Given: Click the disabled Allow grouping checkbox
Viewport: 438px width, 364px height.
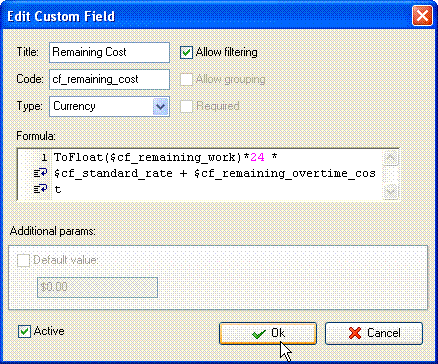Looking at the screenshot, I should click(186, 80).
